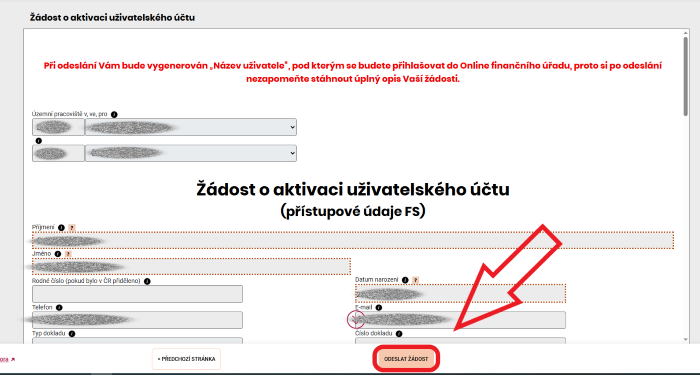700x375 pixels.
Task: Click into the Rodné číslo field
Action: click(138, 294)
